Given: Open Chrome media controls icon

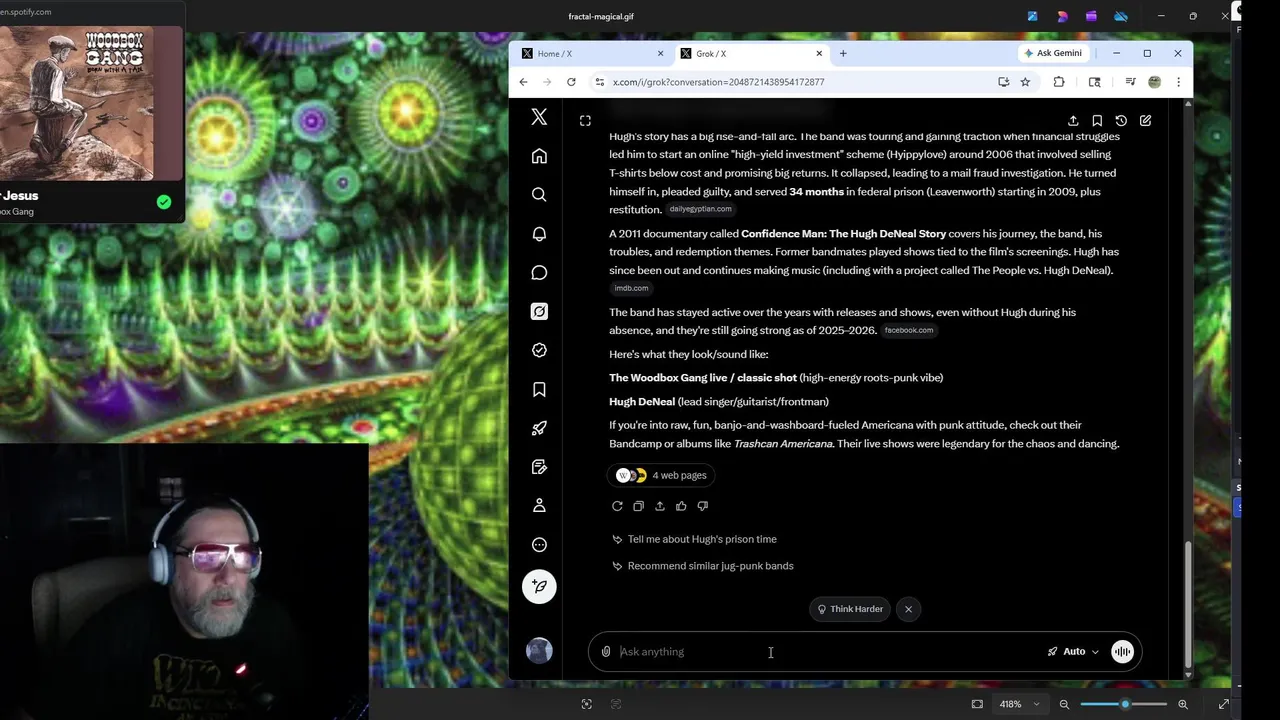Looking at the screenshot, I should [x=1130, y=82].
